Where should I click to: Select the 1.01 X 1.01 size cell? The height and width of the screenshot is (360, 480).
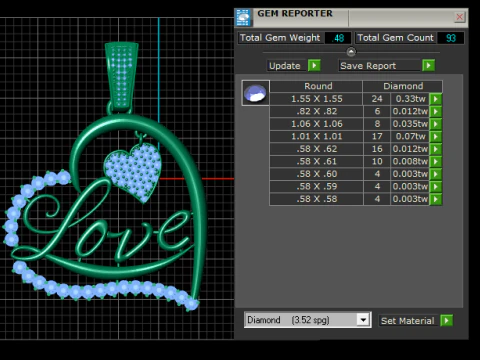pos(316,136)
